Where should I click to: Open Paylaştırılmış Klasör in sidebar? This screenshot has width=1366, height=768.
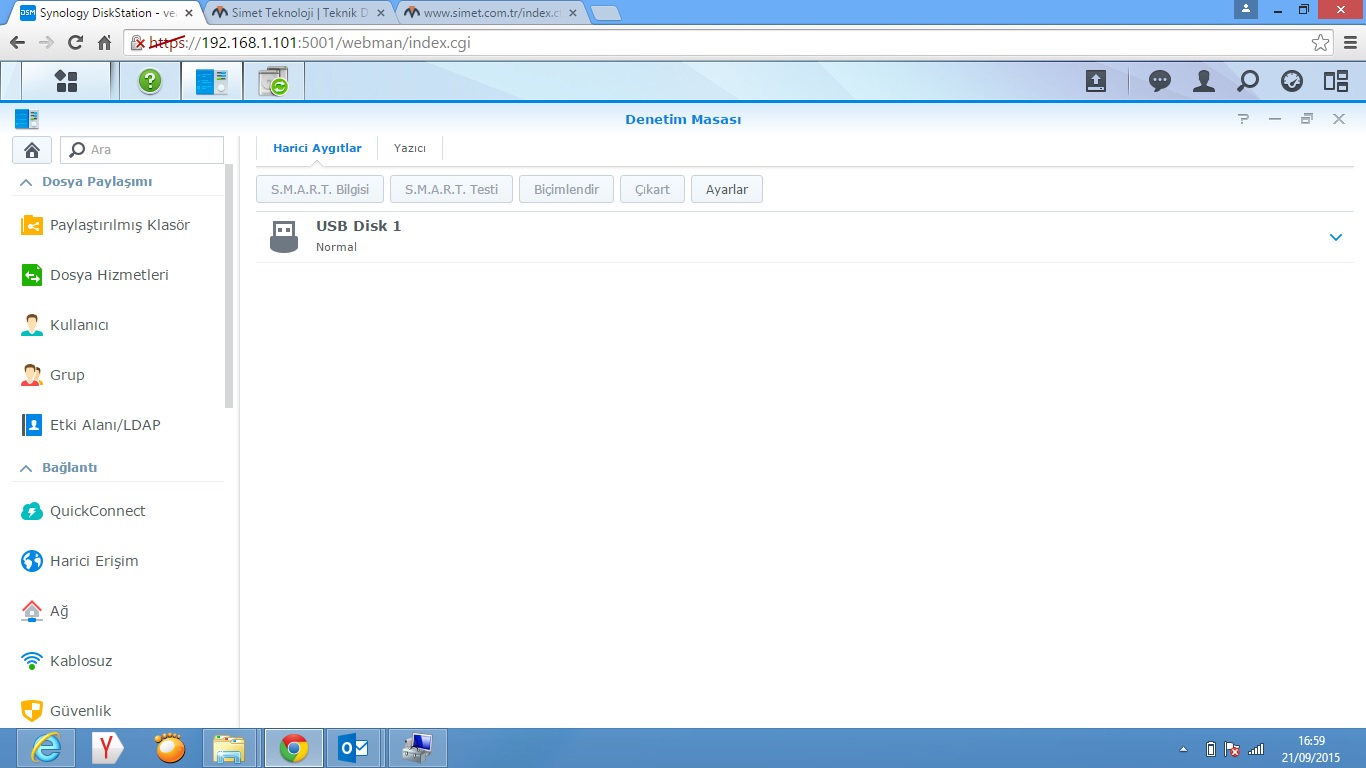(119, 225)
